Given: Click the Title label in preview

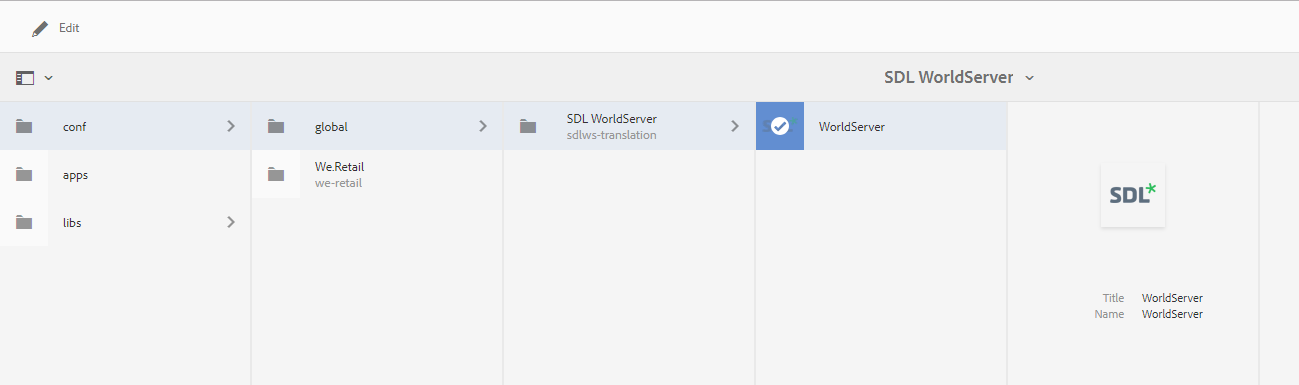Looking at the screenshot, I should (1113, 298).
